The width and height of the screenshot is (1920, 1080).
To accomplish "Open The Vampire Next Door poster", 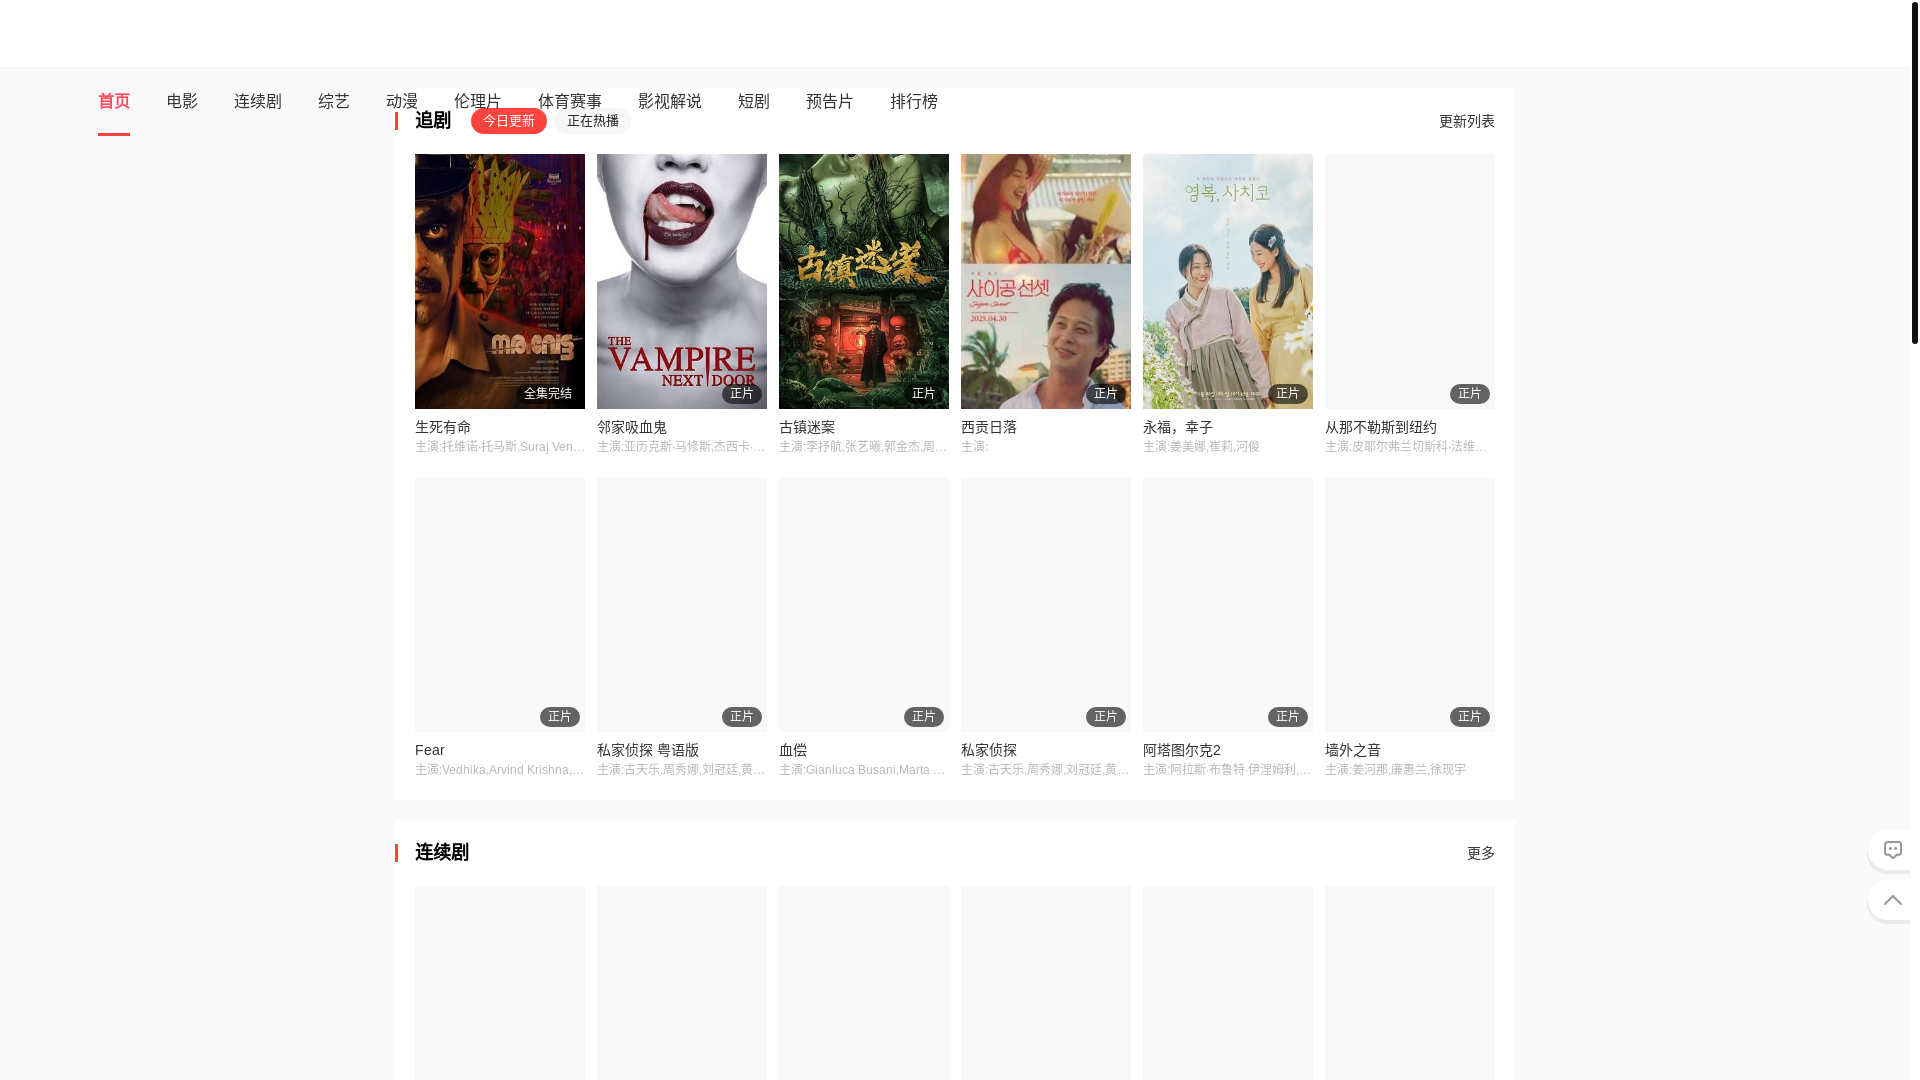I will click(682, 281).
